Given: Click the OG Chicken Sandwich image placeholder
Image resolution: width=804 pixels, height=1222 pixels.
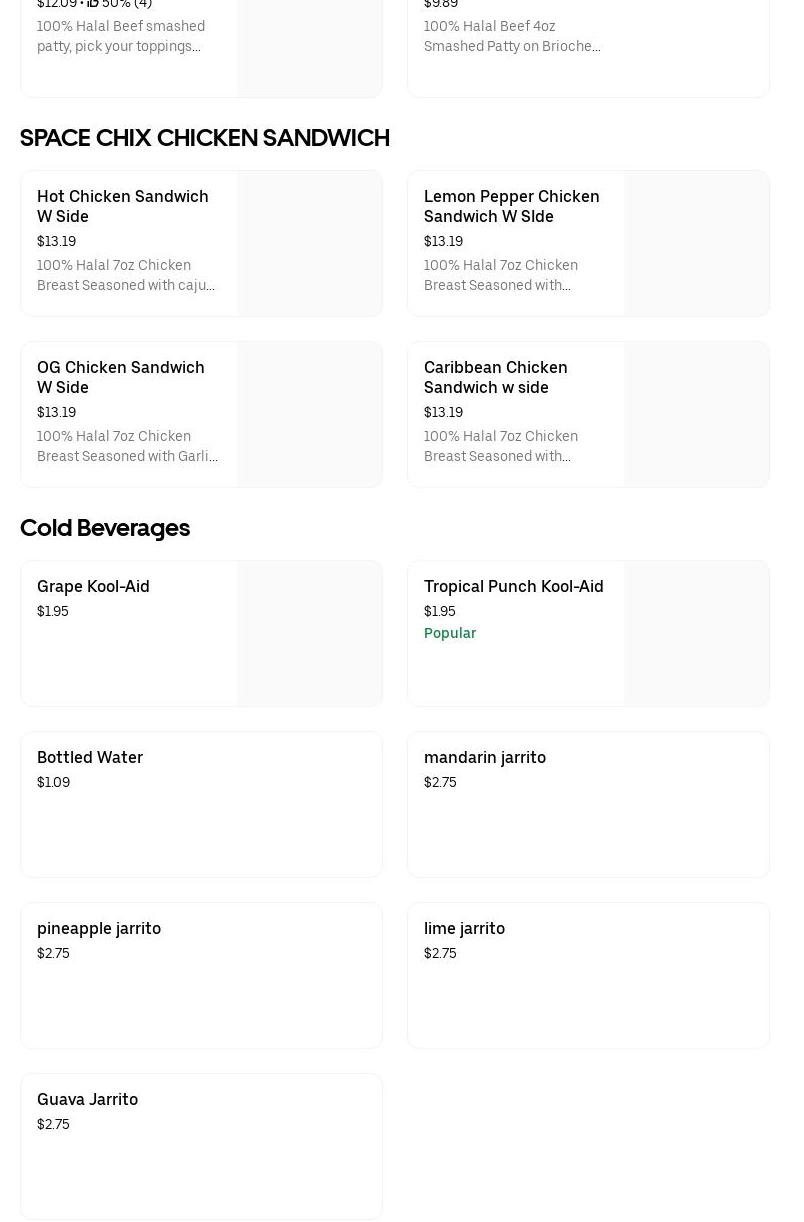Looking at the screenshot, I should coord(310,415).
